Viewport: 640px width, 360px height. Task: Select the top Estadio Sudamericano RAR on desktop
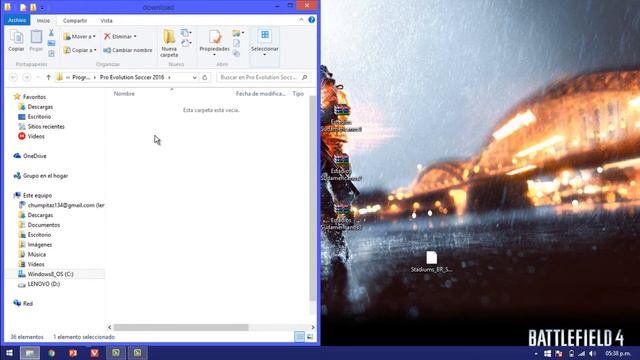341,118
